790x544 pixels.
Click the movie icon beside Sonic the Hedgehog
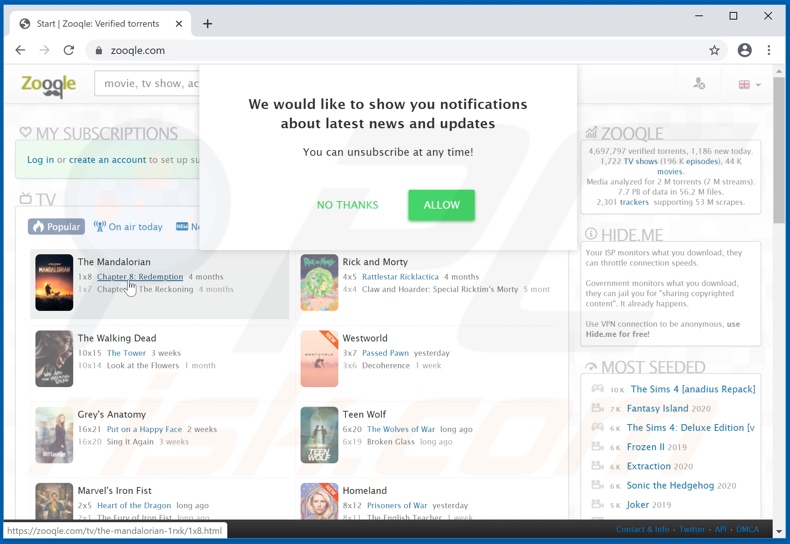coord(598,485)
